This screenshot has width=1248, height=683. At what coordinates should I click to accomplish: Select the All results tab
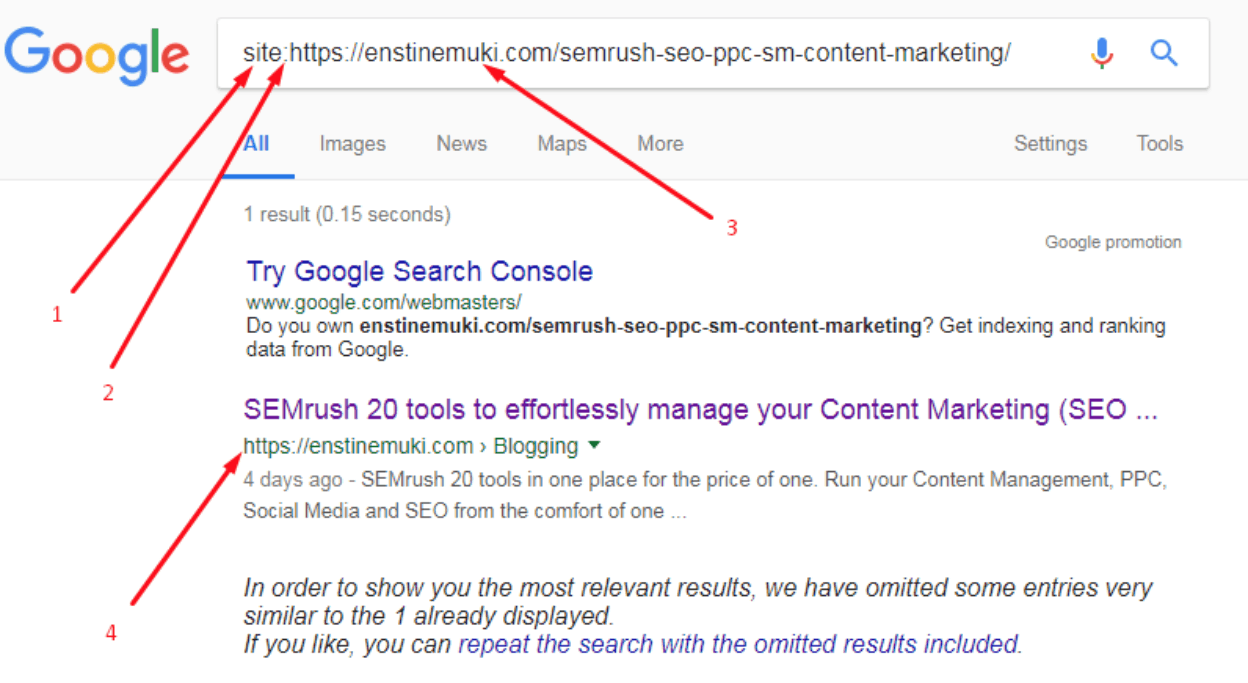pos(257,144)
